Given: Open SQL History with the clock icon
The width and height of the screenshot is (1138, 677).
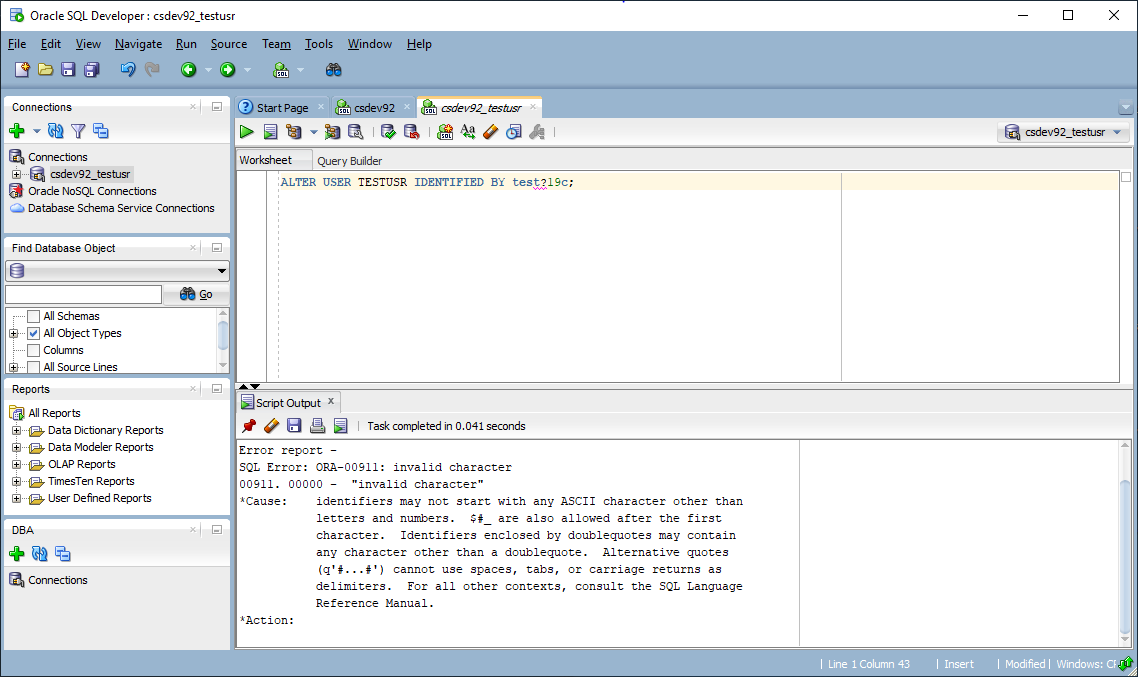Looking at the screenshot, I should click(x=513, y=132).
